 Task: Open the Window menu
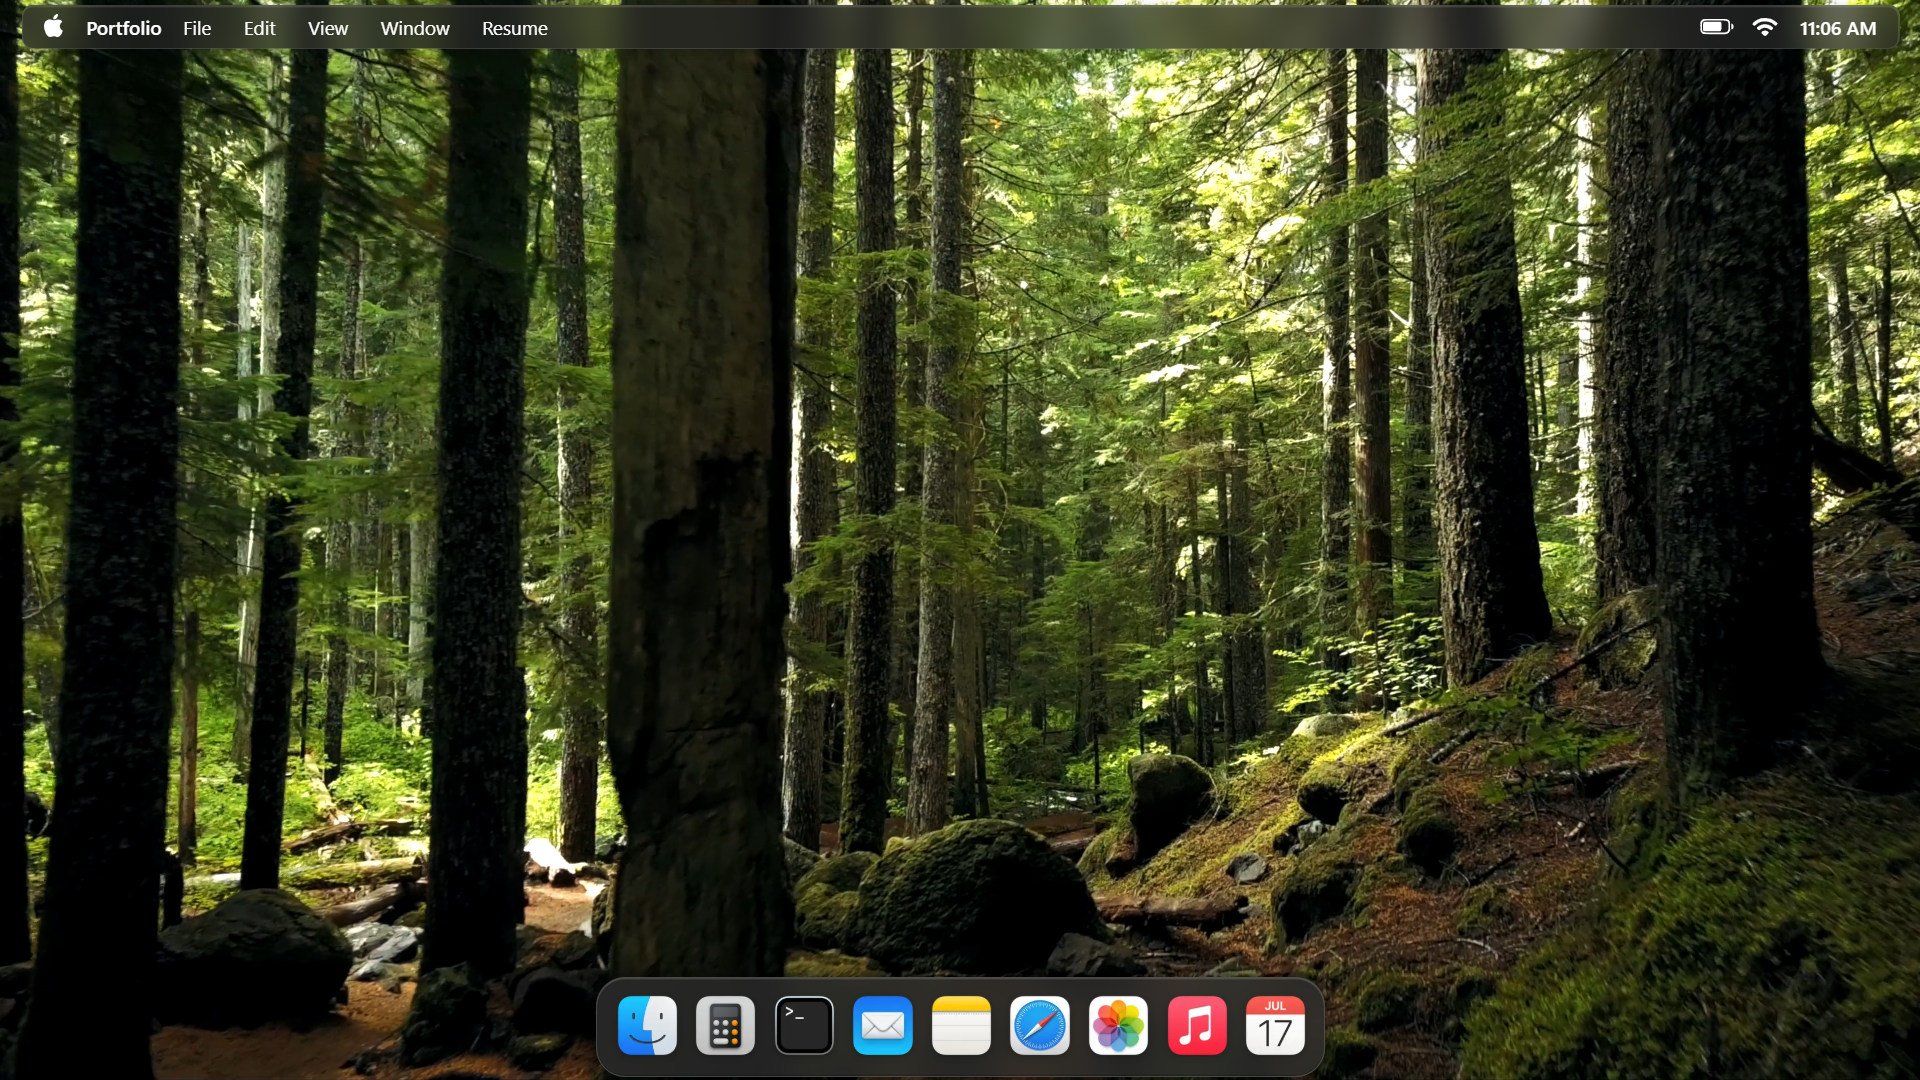414,27
